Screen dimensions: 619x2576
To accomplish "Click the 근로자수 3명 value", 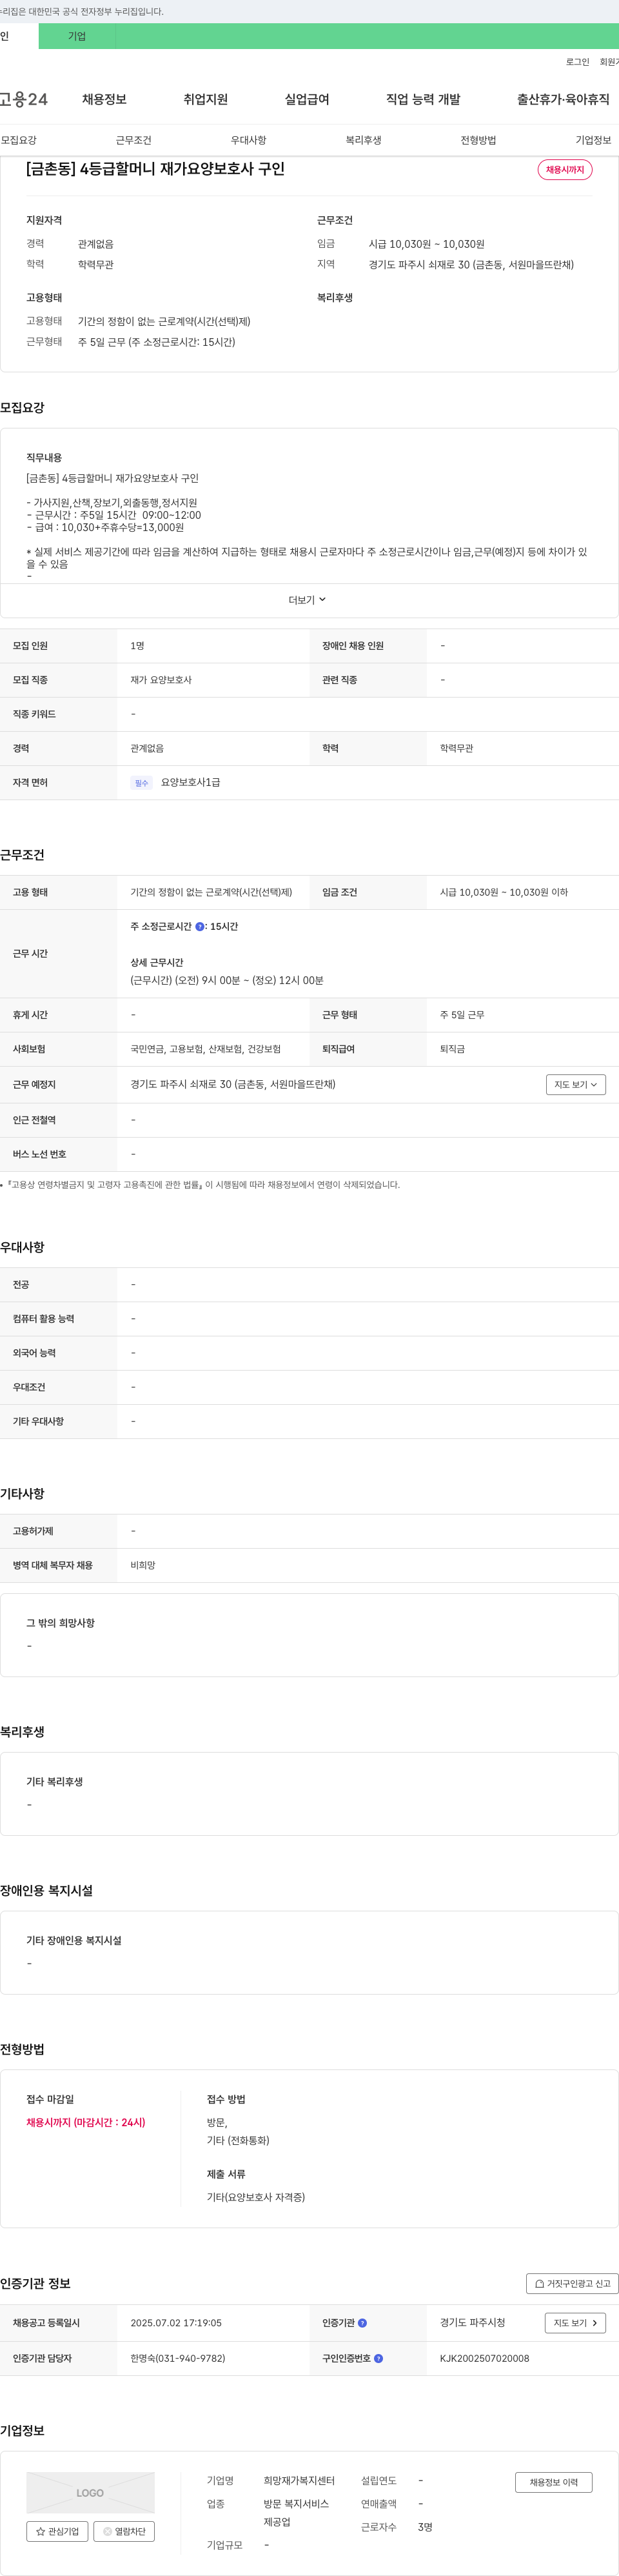I will point(425,2527).
